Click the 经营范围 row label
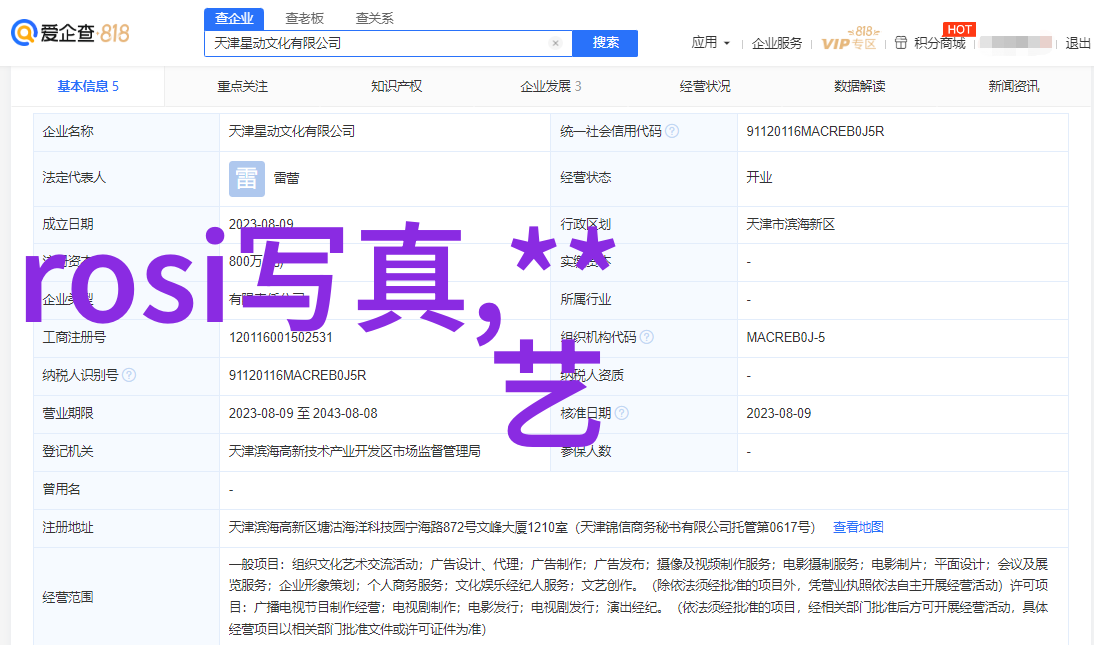This screenshot has width=1094, height=645. [68, 598]
